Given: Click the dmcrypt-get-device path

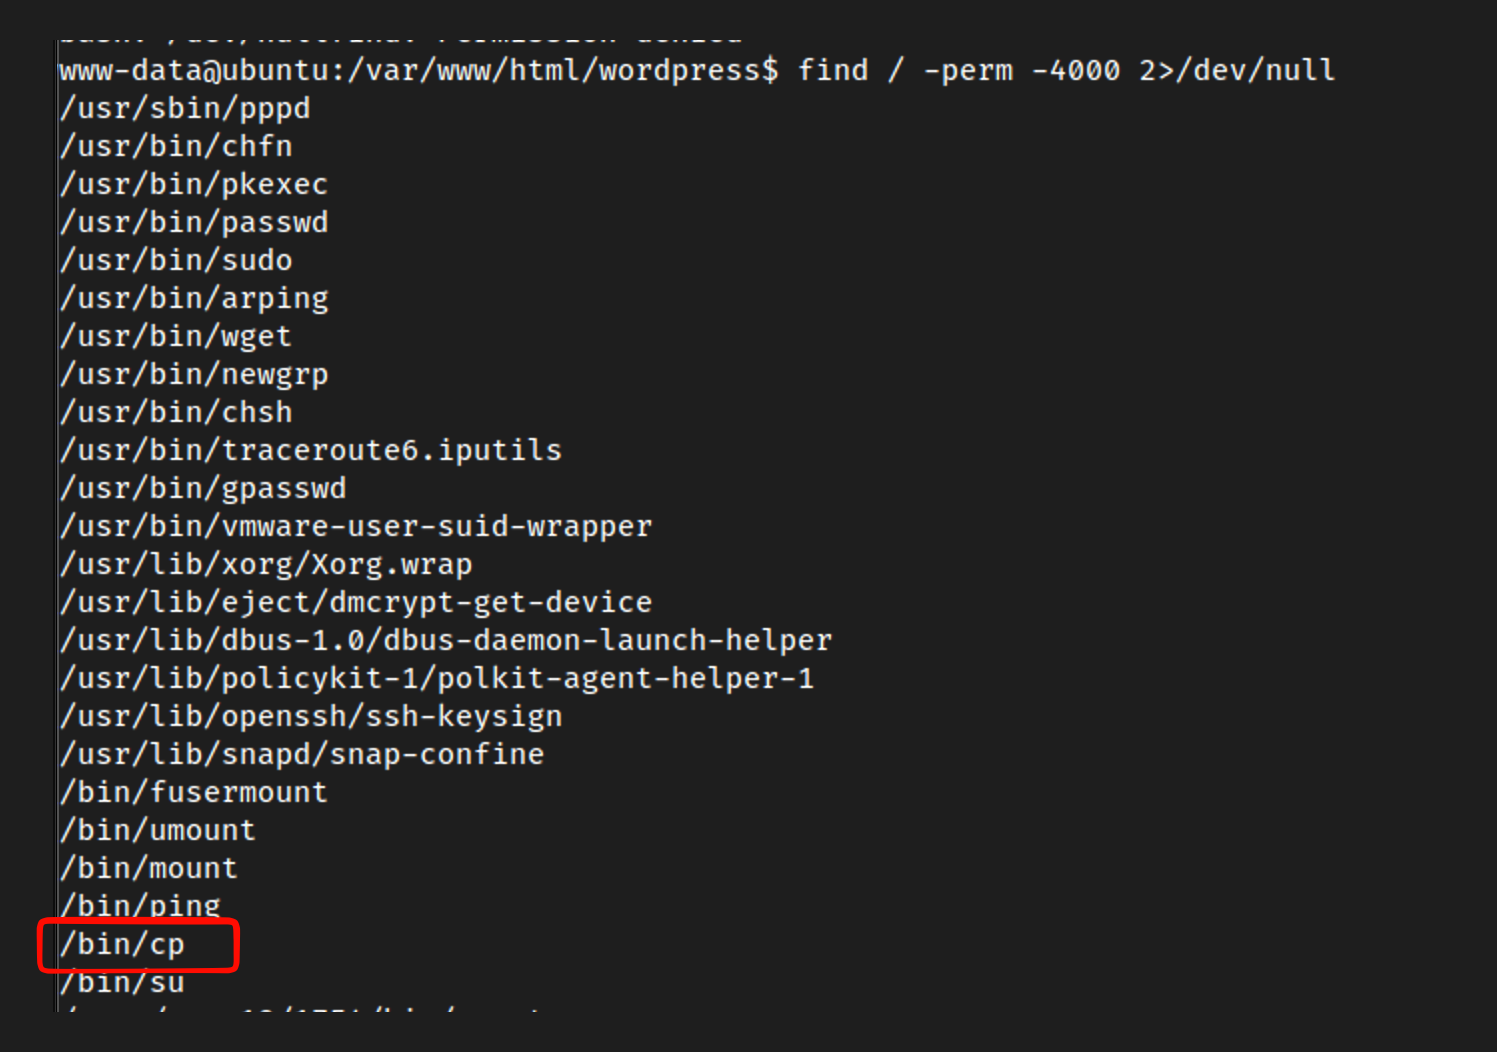Looking at the screenshot, I should [356, 602].
